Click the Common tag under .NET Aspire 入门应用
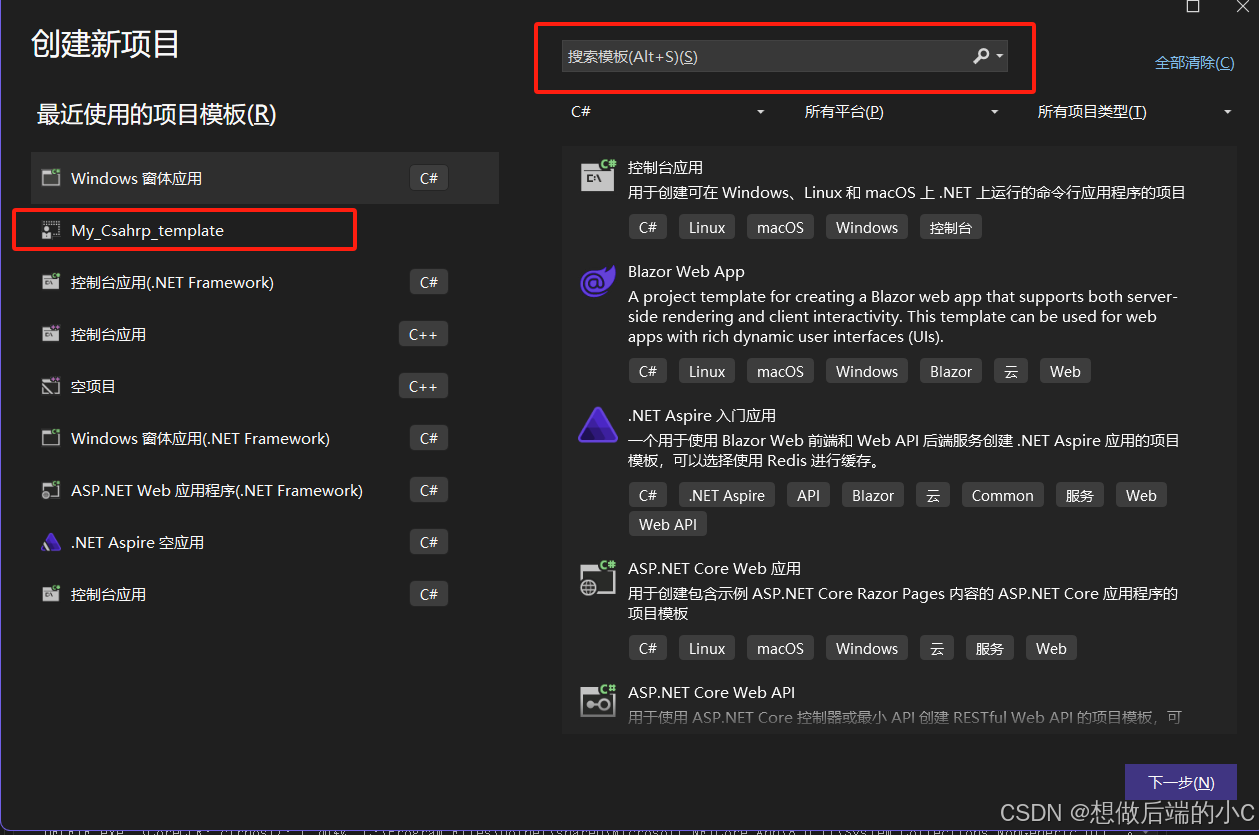The height and width of the screenshot is (835, 1259). [1002, 495]
